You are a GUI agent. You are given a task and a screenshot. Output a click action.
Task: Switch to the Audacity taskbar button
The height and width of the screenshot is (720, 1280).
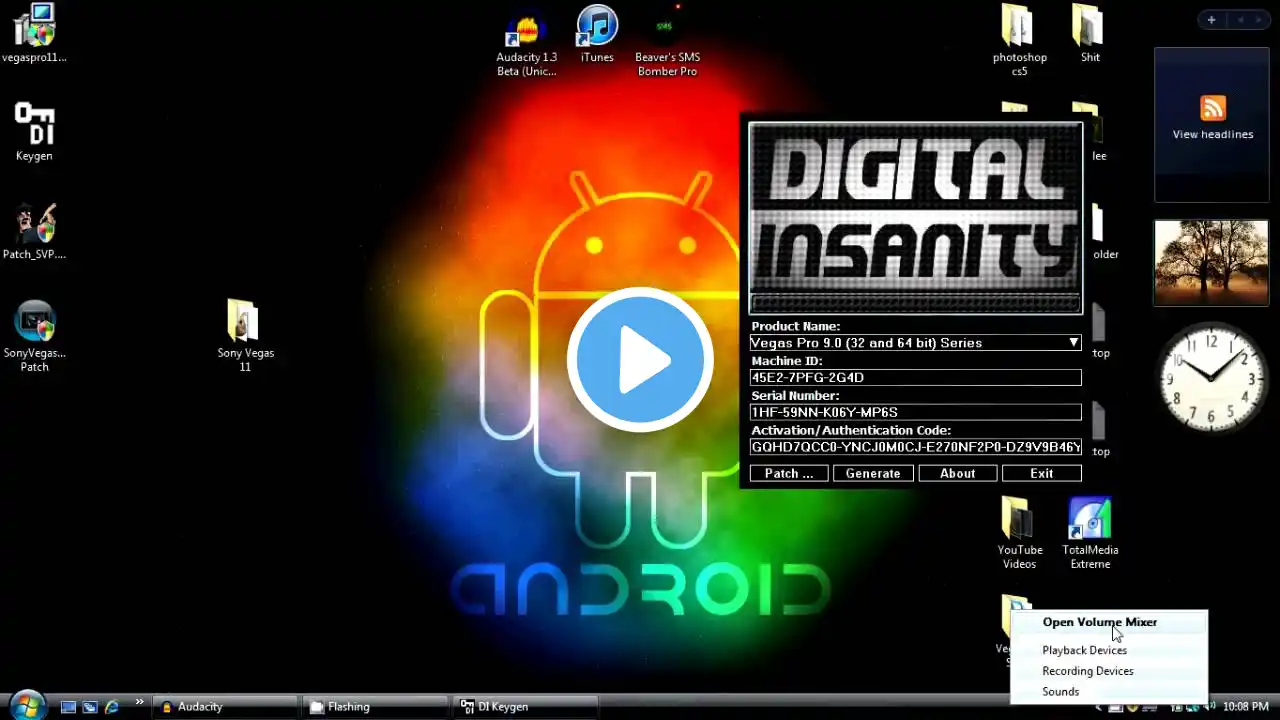click(226, 707)
